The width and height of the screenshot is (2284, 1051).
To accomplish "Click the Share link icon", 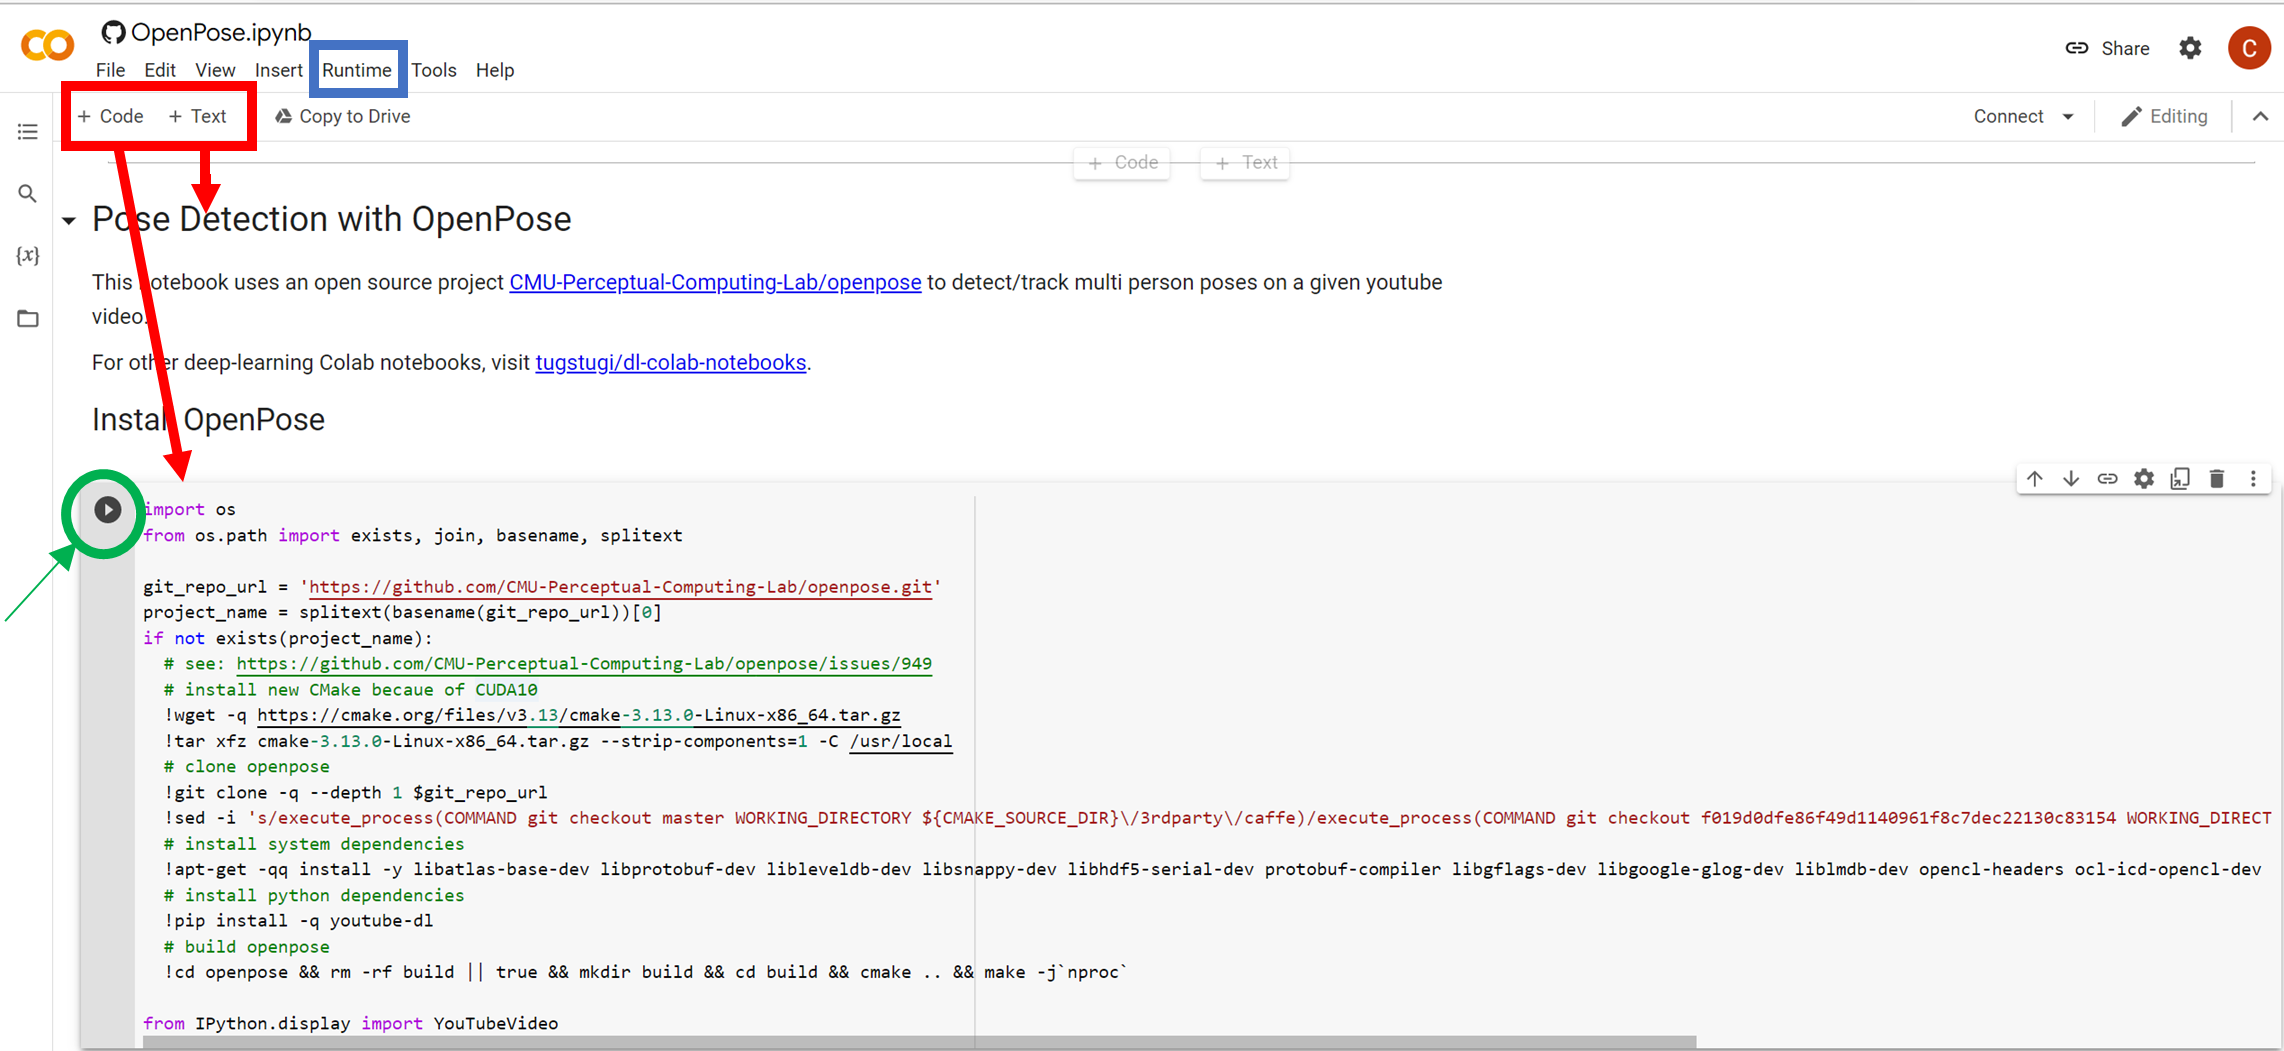I will click(2077, 48).
